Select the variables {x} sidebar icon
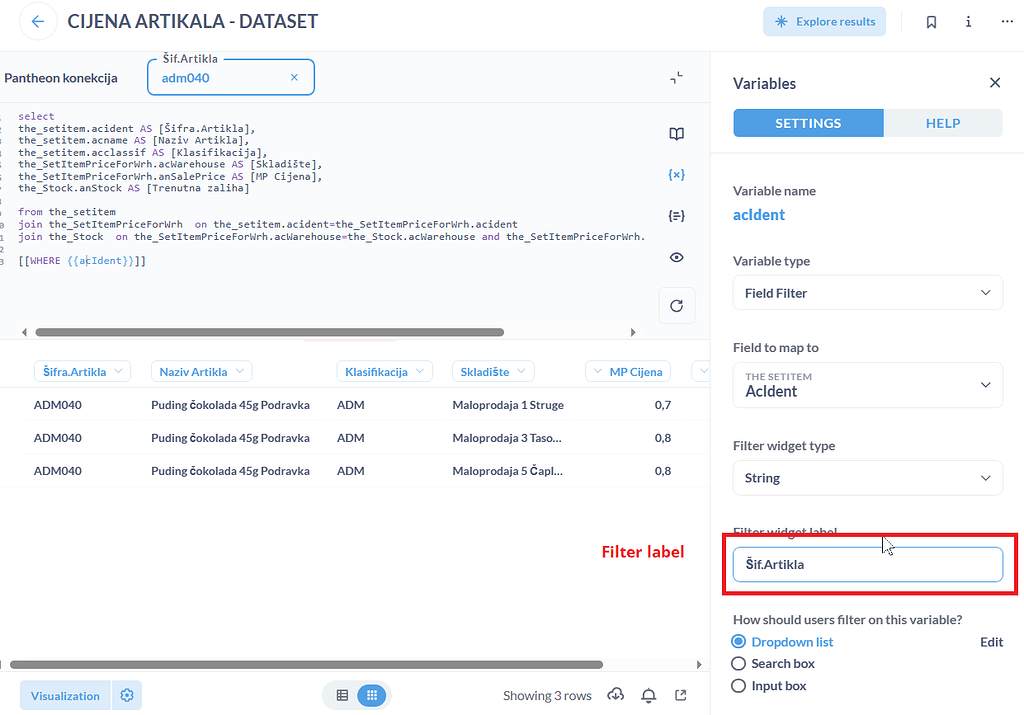This screenshot has width=1024, height=715. tap(676, 173)
